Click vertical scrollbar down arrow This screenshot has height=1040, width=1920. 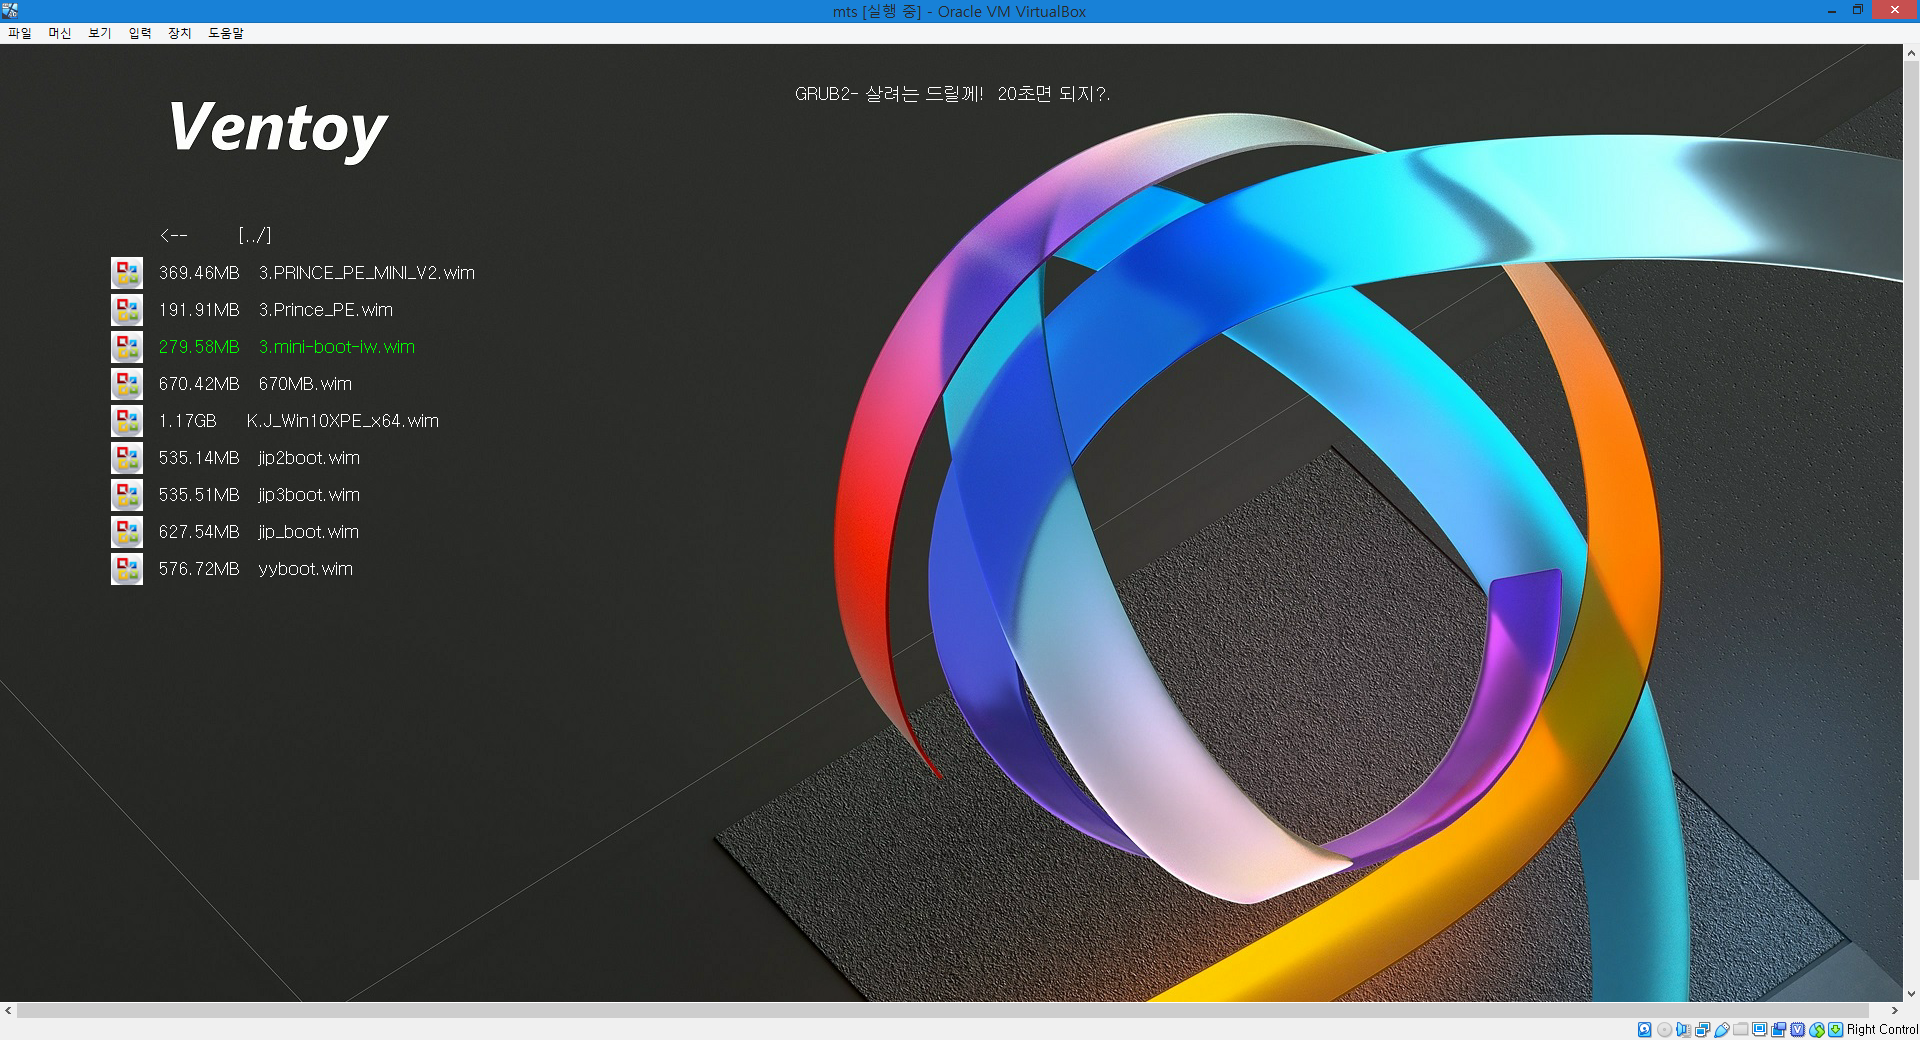pyautogui.click(x=1911, y=994)
